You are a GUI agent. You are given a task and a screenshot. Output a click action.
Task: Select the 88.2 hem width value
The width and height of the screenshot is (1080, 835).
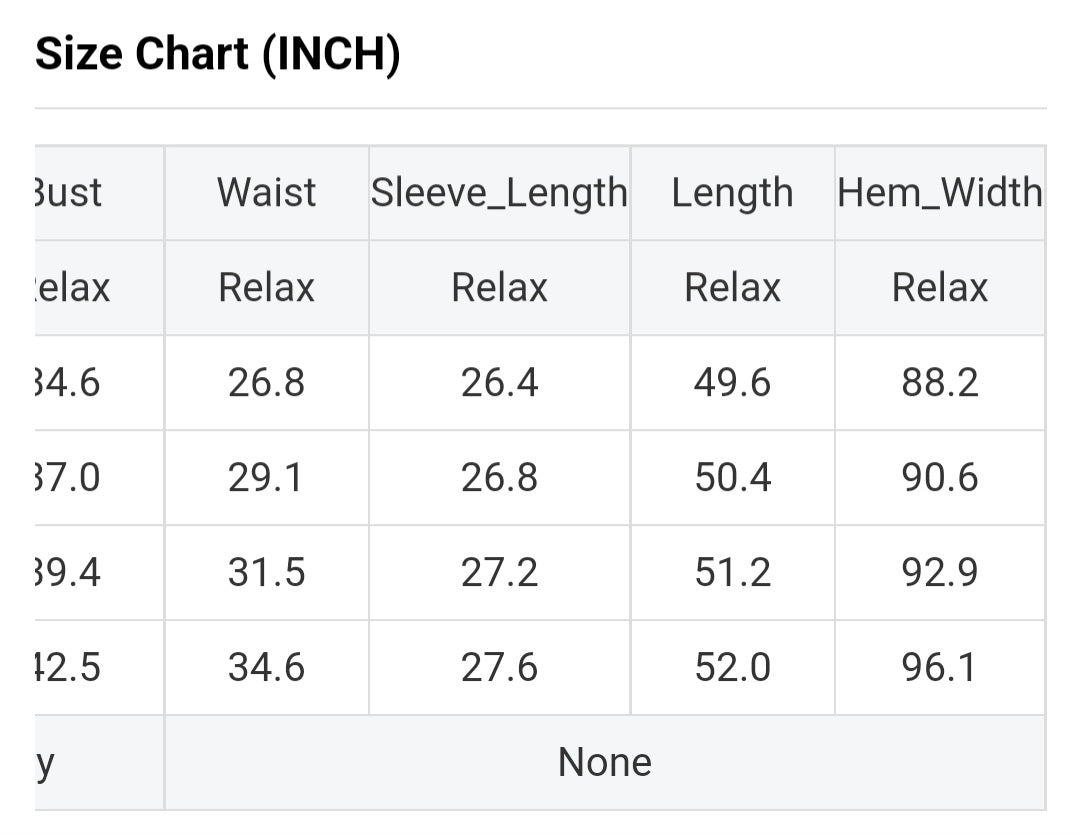click(939, 383)
